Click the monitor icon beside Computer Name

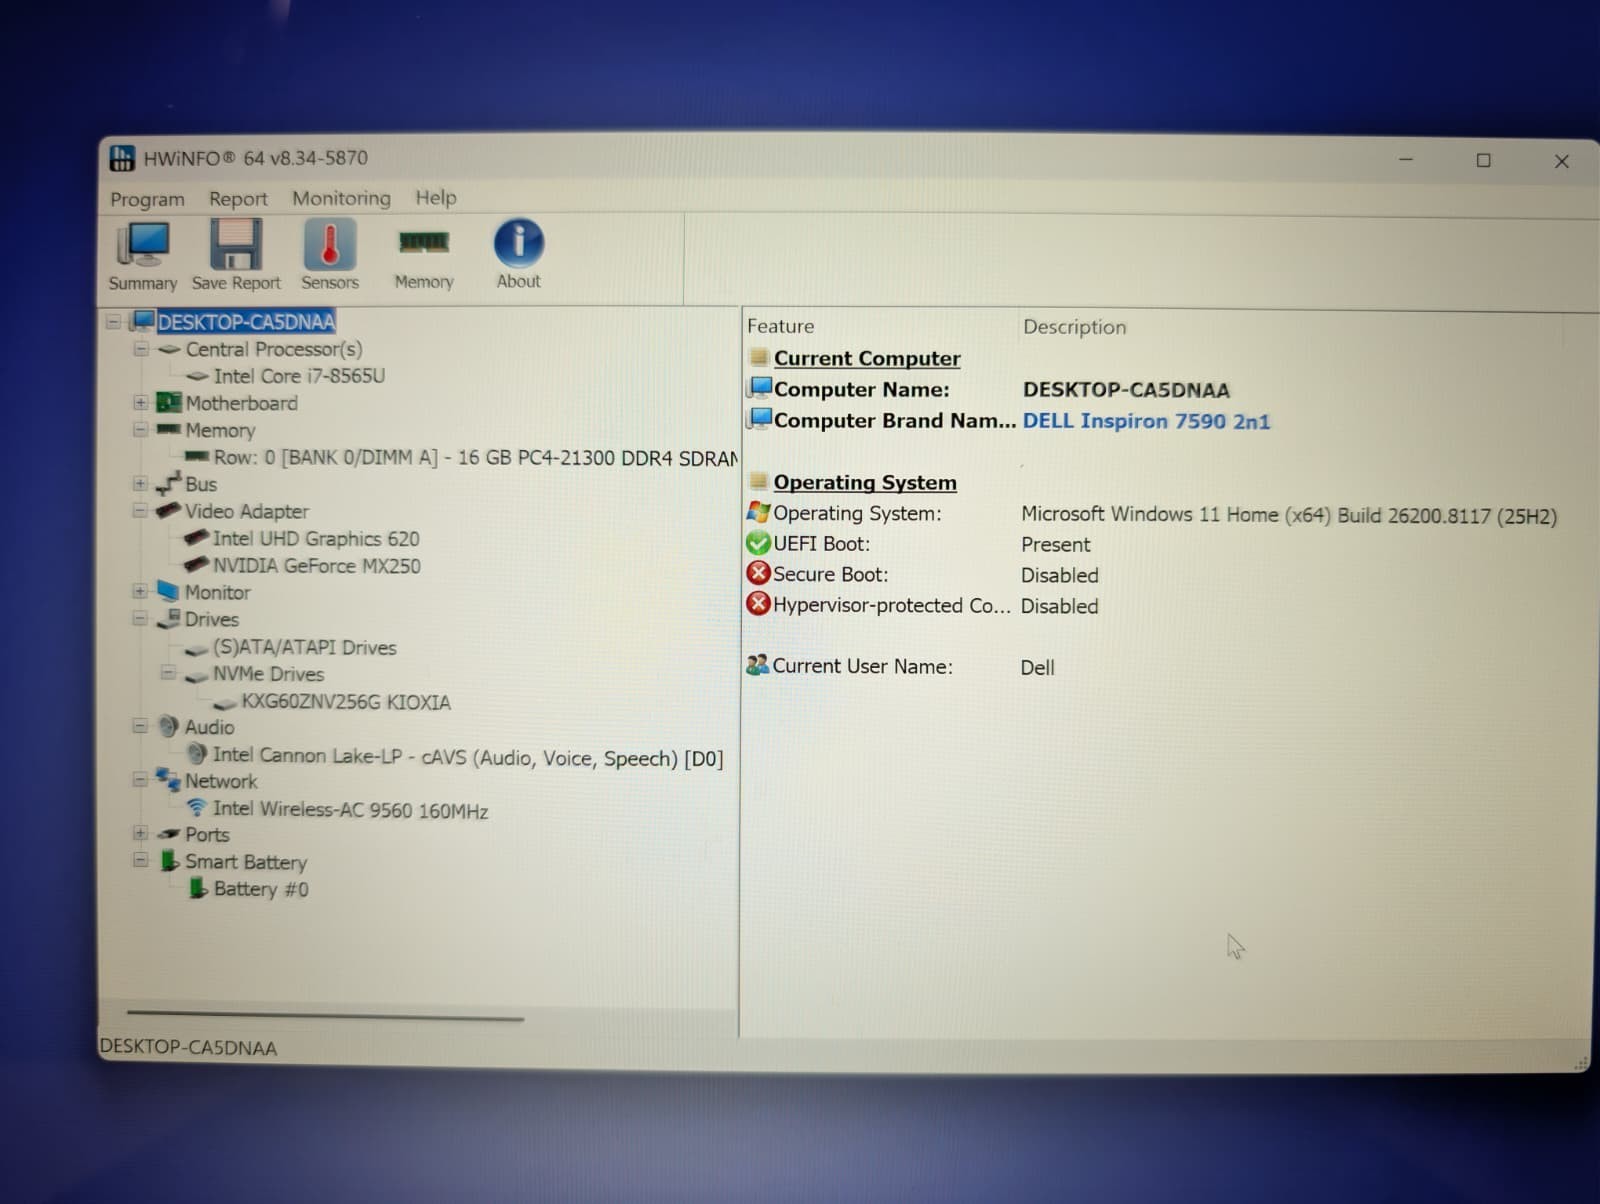pyautogui.click(x=760, y=388)
